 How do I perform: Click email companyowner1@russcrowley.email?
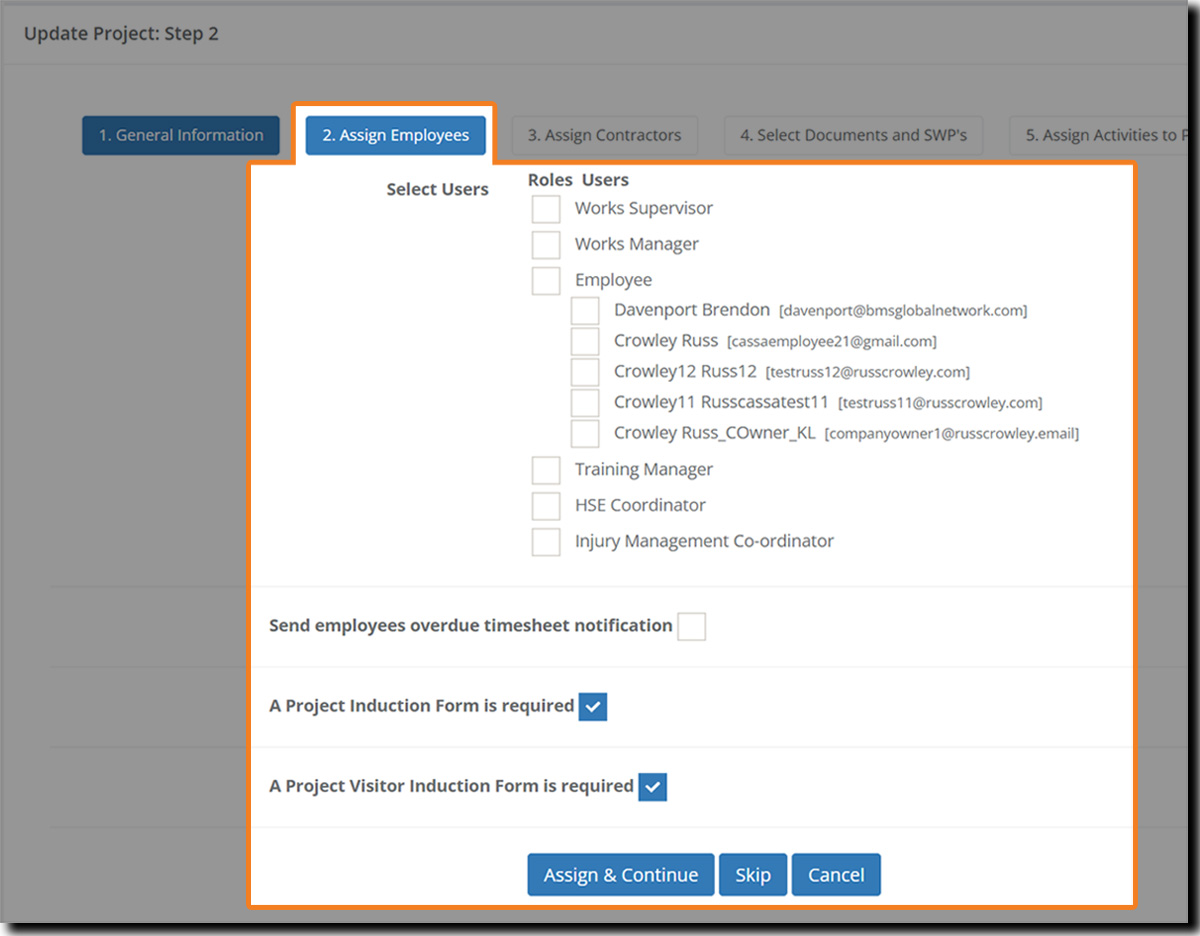952,434
